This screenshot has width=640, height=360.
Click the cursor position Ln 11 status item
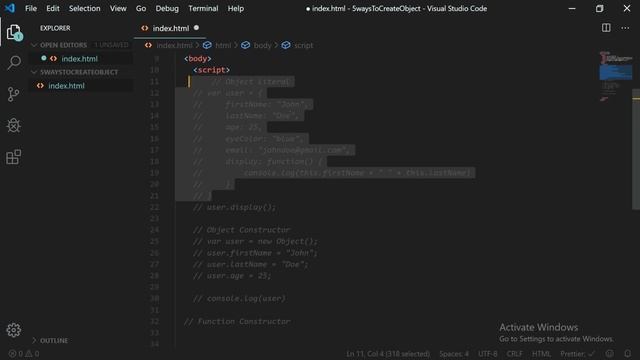click(388, 353)
